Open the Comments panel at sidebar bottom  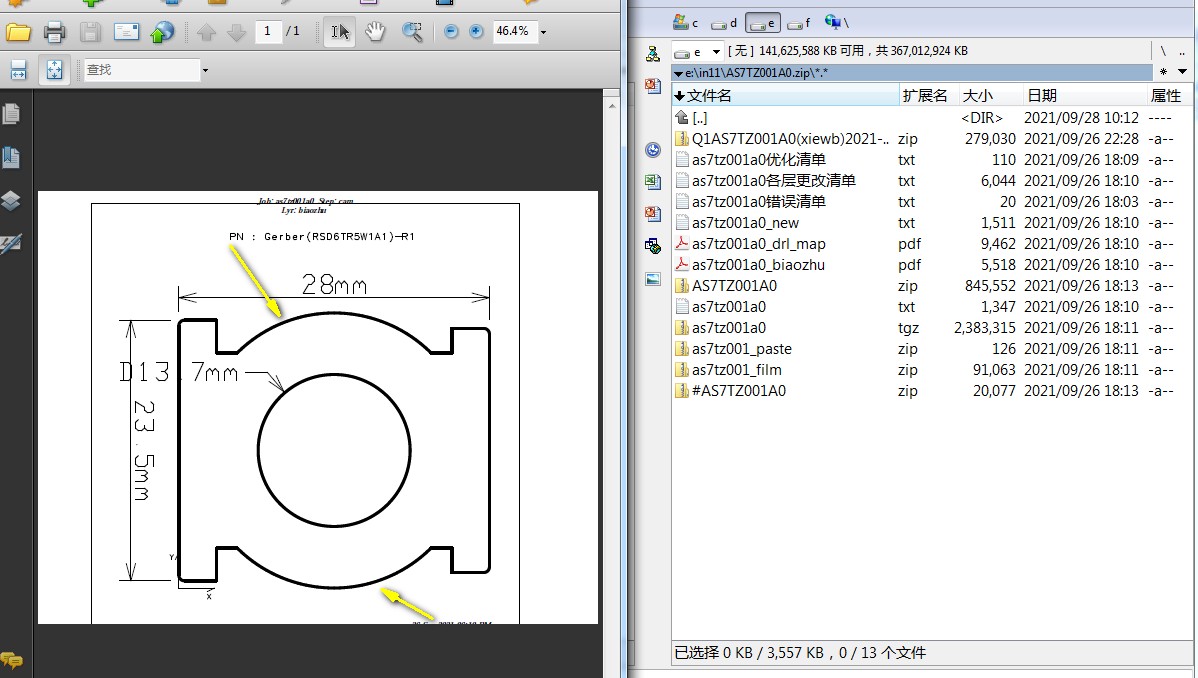(11, 659)
